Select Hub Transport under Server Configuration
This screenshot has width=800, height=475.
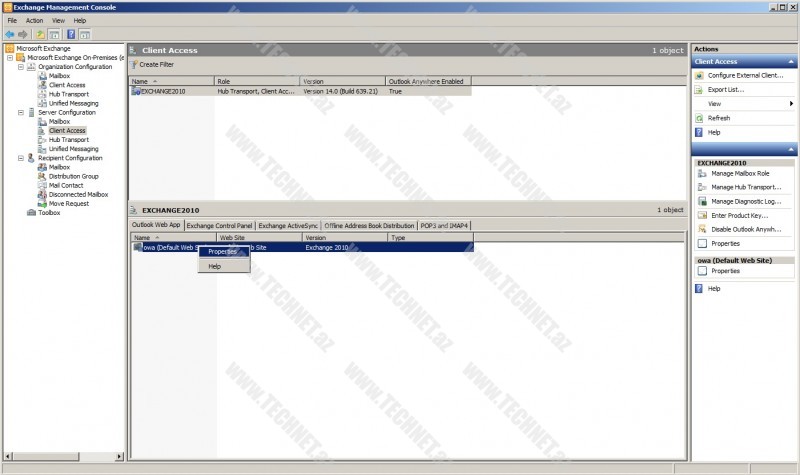(68, 140)
